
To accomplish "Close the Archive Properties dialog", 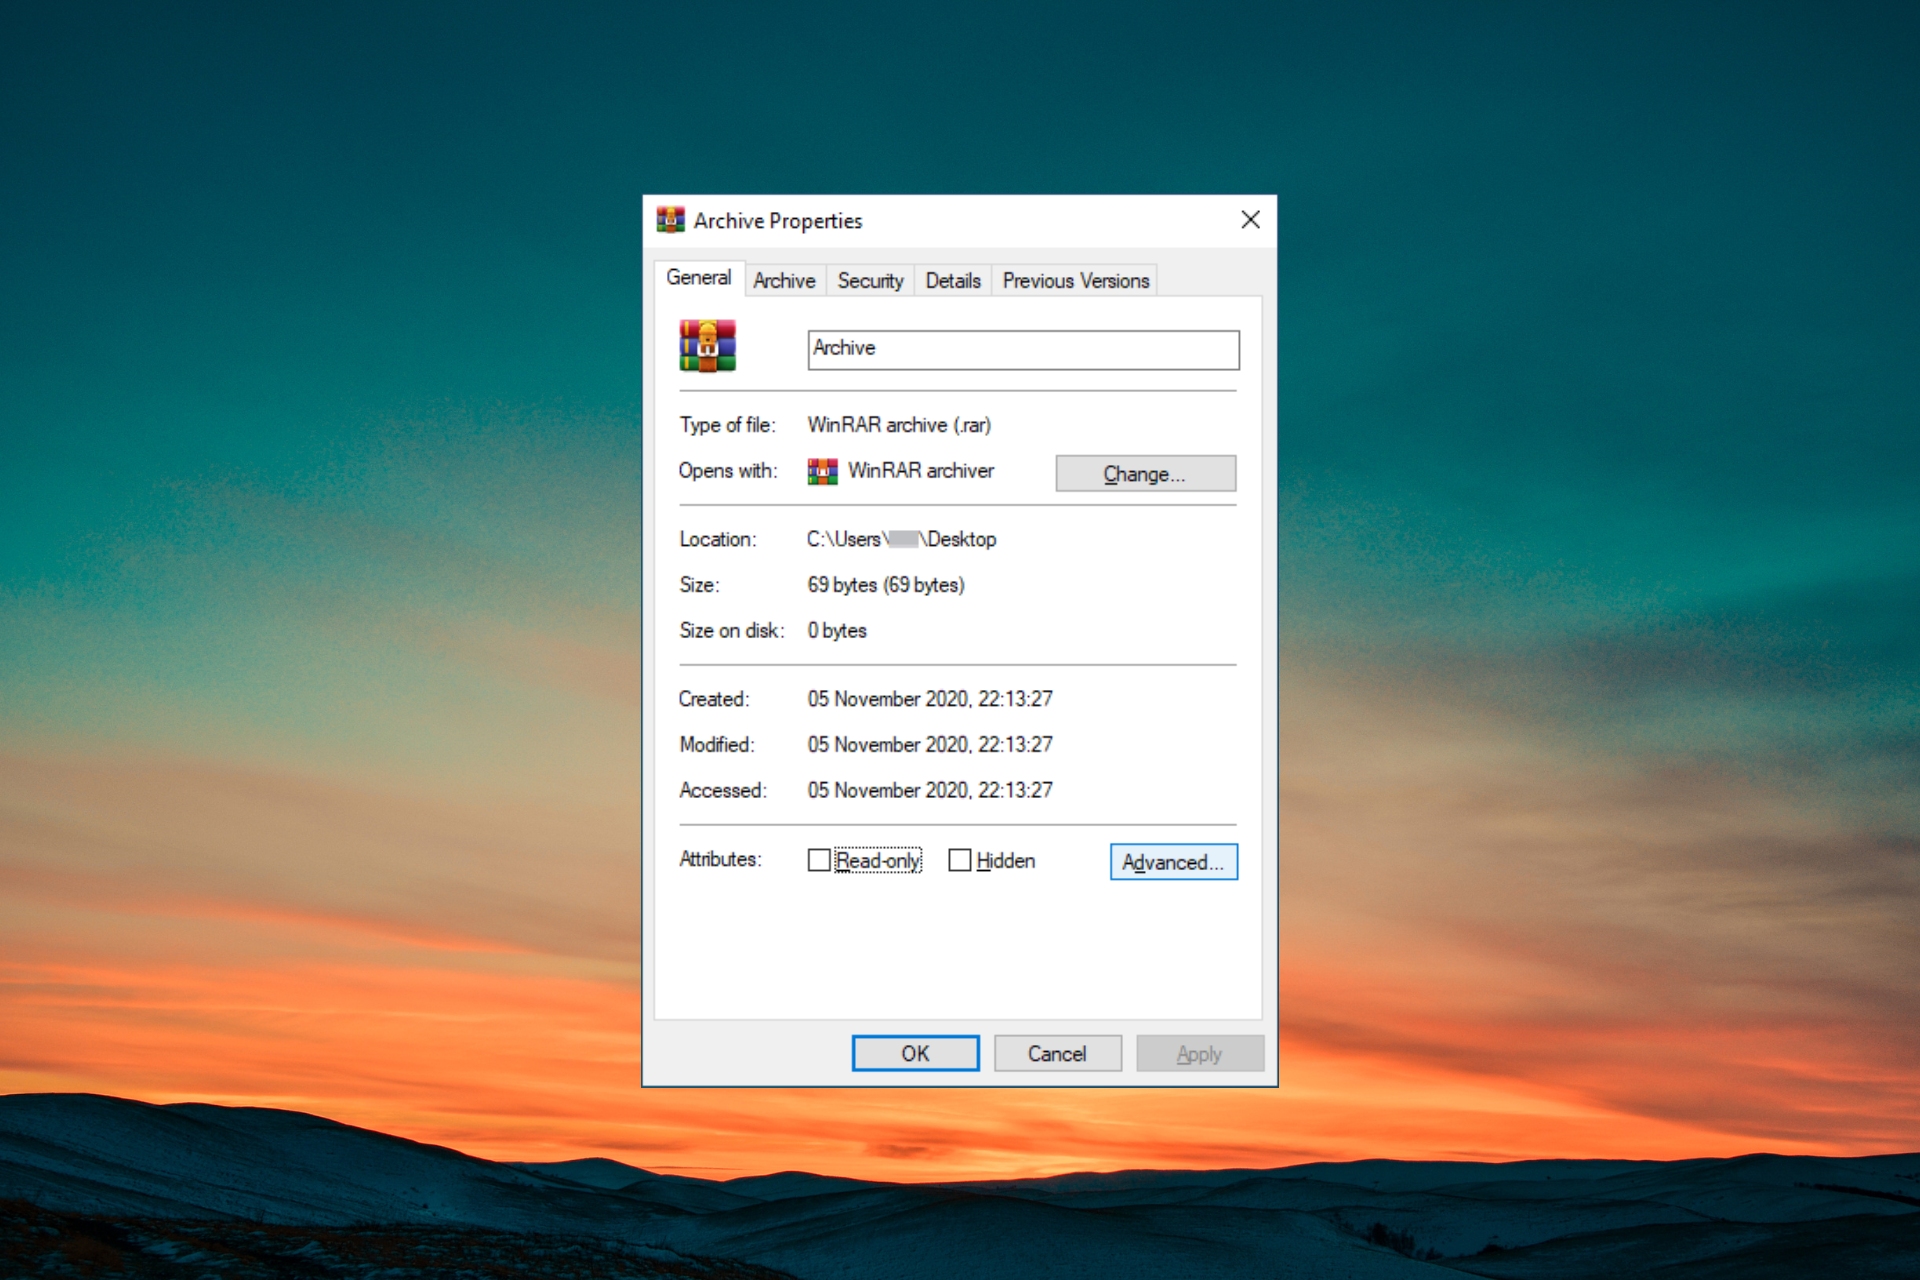I will coord(1250,220).
